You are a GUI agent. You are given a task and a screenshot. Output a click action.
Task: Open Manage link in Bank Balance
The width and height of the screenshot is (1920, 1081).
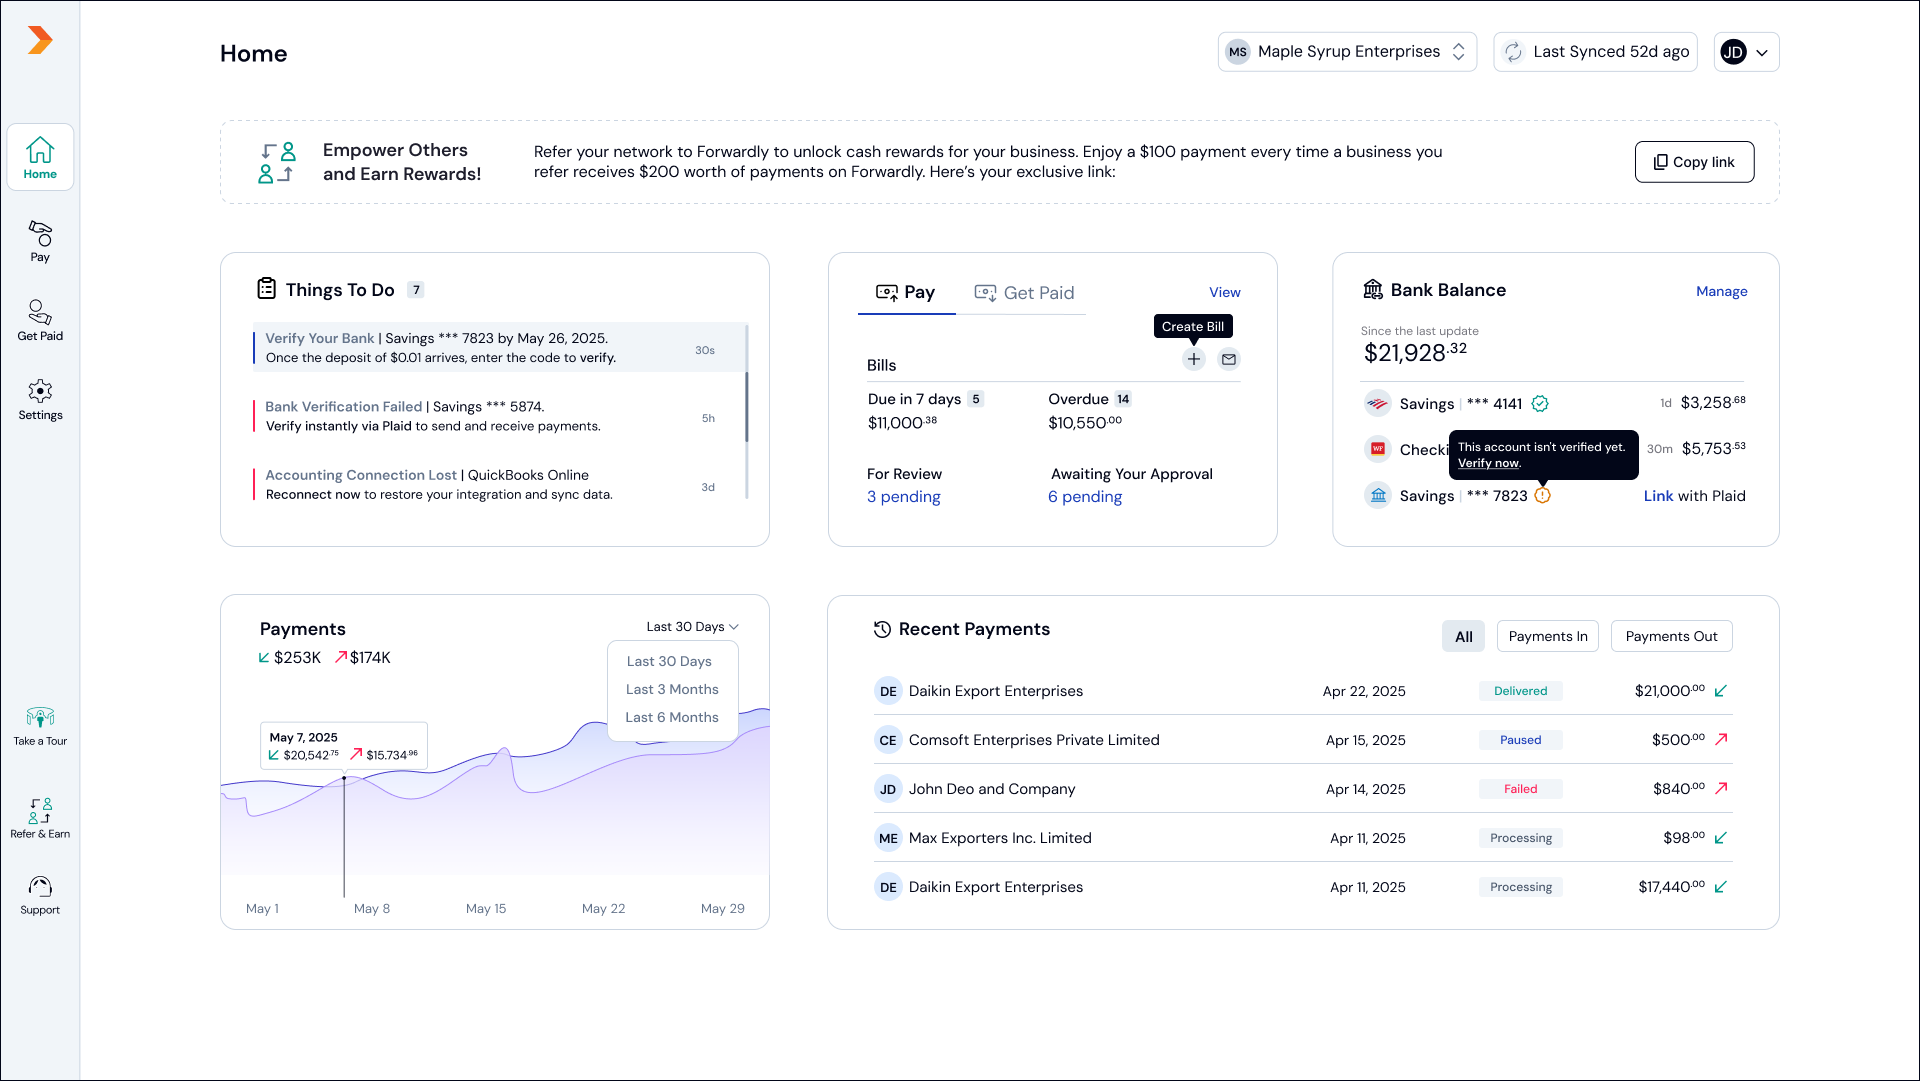pyautogui.click(x=1721, y=291)
